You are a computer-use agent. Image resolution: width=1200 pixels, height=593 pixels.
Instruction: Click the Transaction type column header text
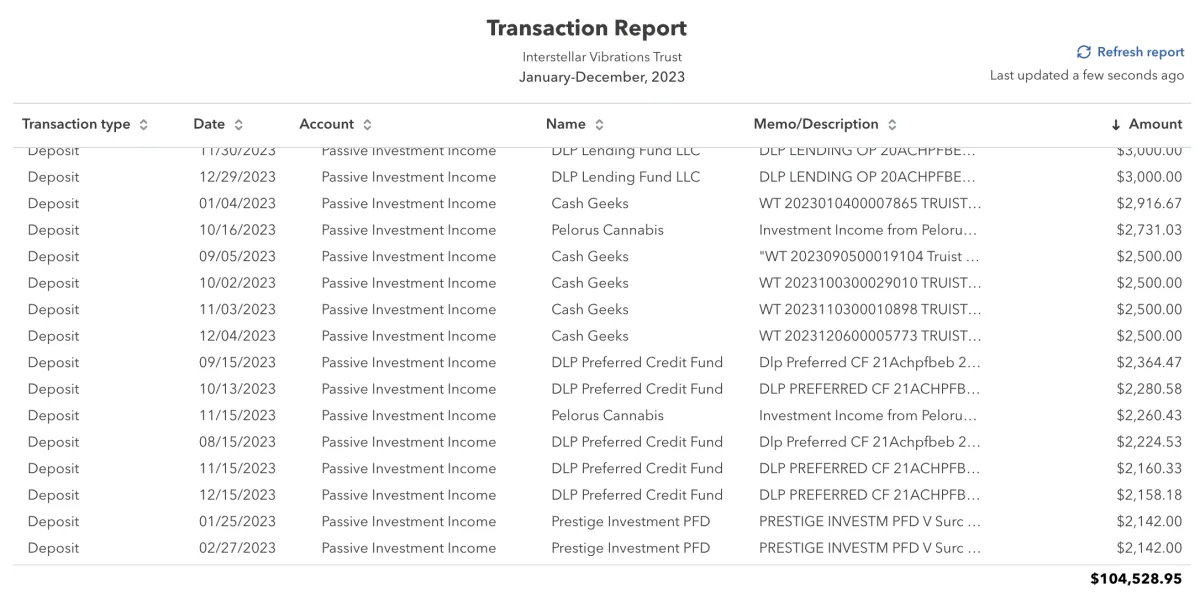76,124
